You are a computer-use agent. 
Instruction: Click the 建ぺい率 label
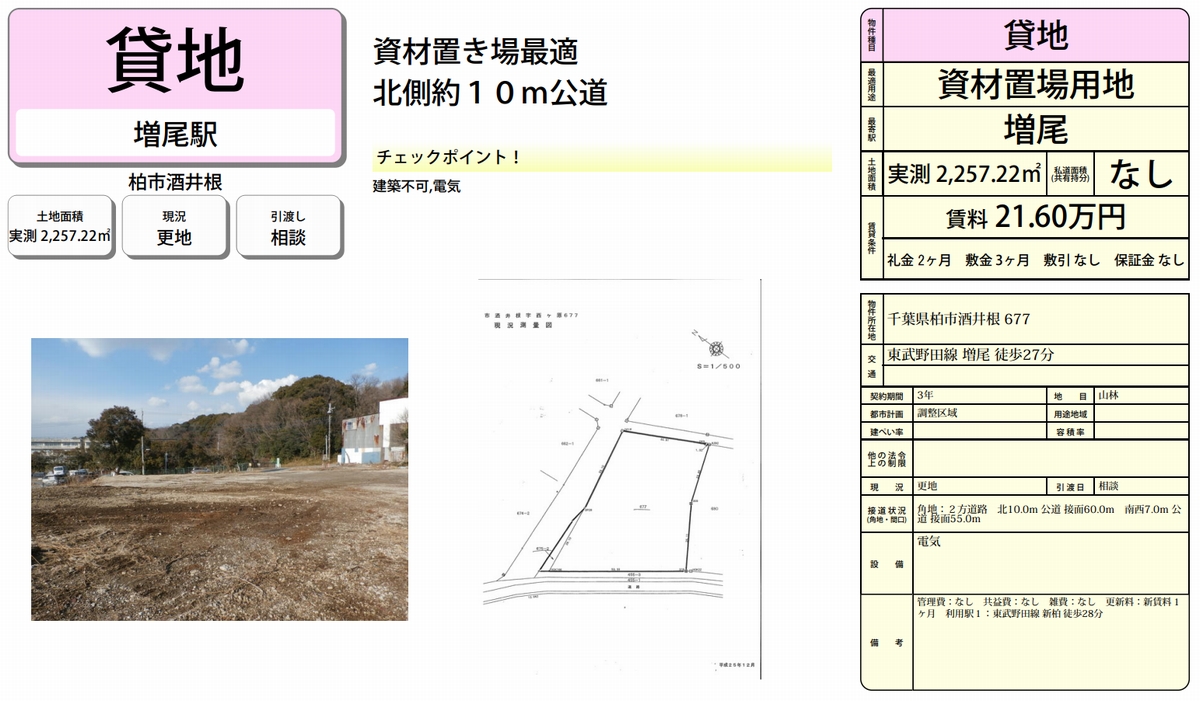click(886, 432)
